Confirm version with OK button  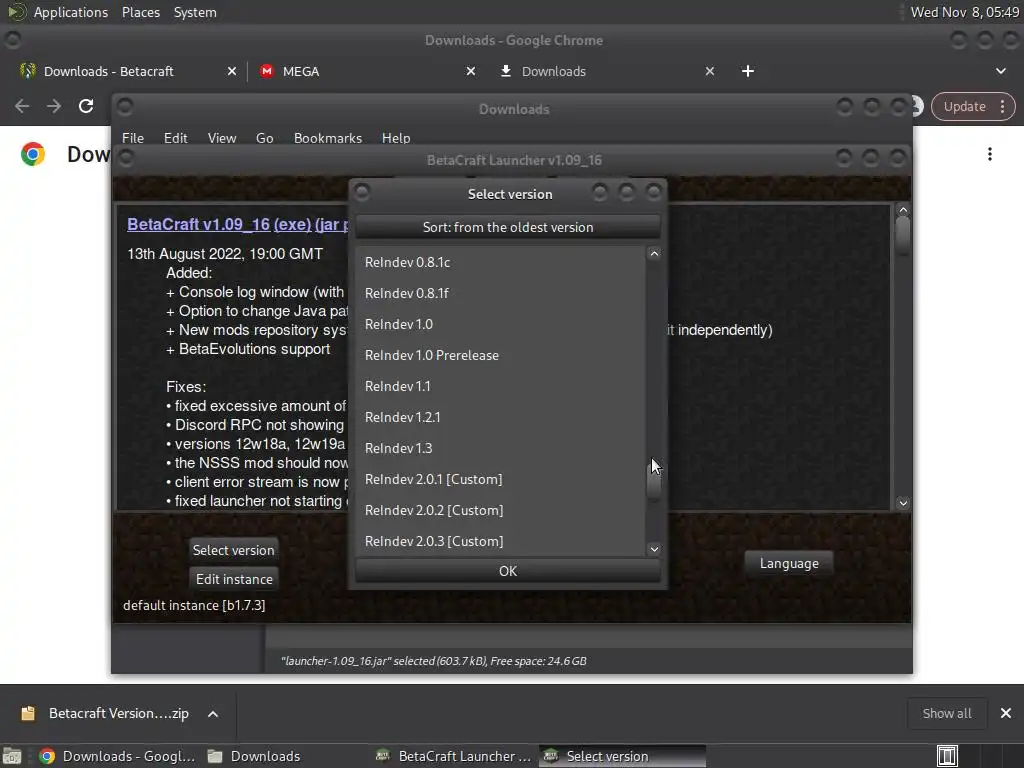507,571
